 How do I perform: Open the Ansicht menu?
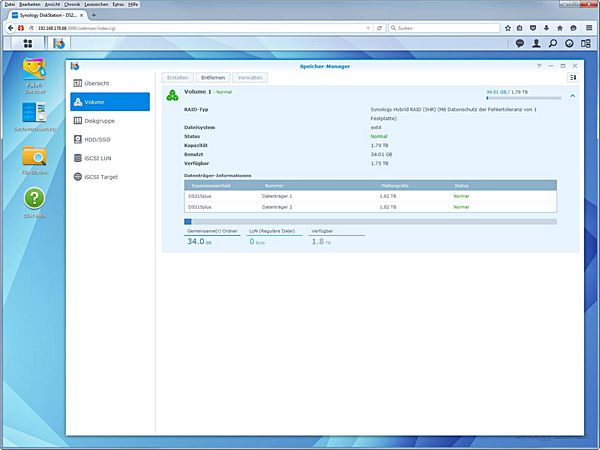coord(52,4)
